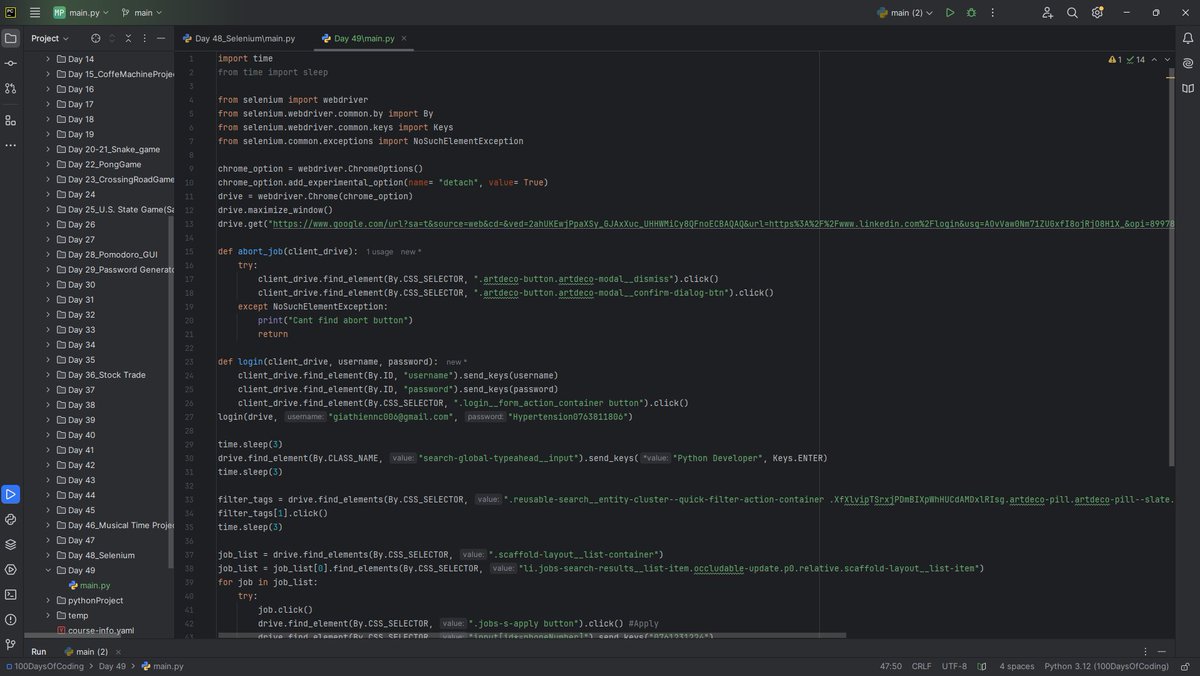Viewport: 1200px width, 676px height.
Task: Click '1 usage' hint above abort_job
Action: 380,252
